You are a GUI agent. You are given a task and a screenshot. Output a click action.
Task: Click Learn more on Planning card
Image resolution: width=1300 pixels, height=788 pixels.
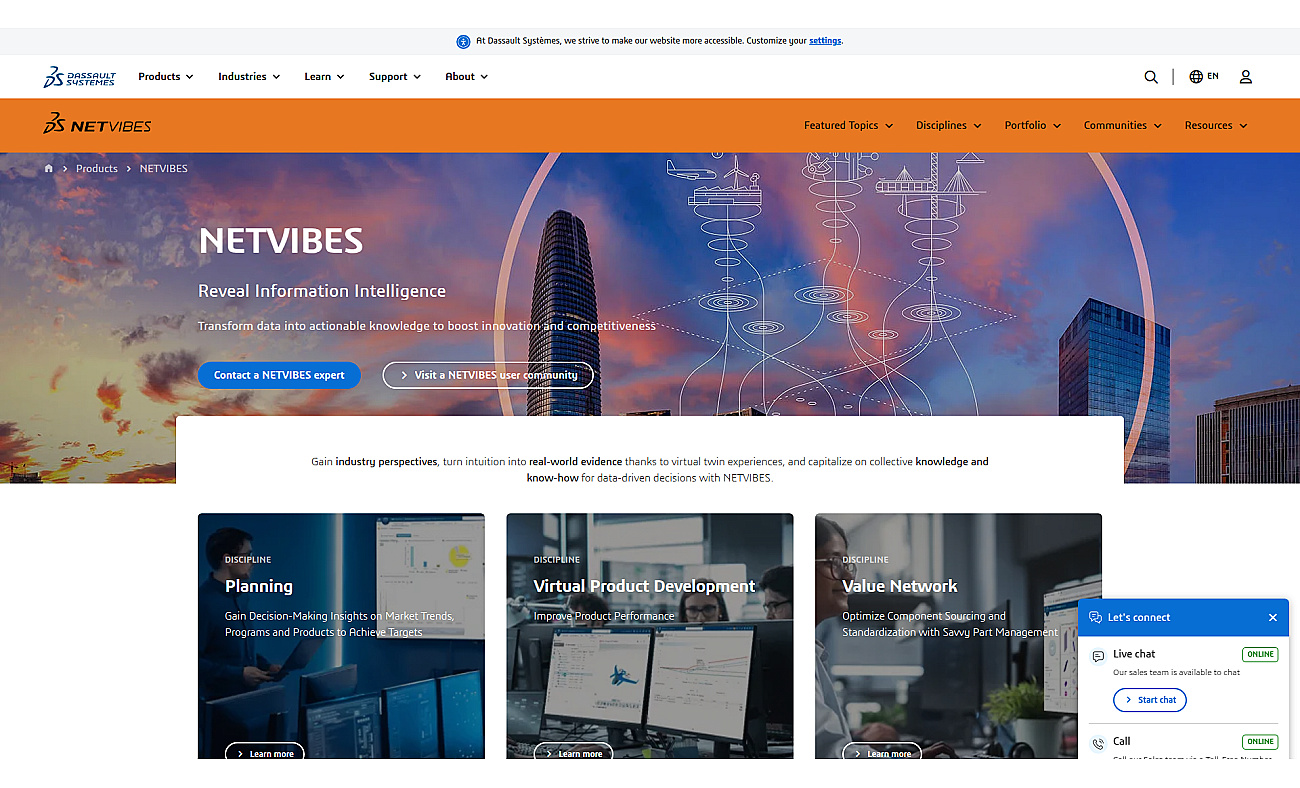pos(265,752)
